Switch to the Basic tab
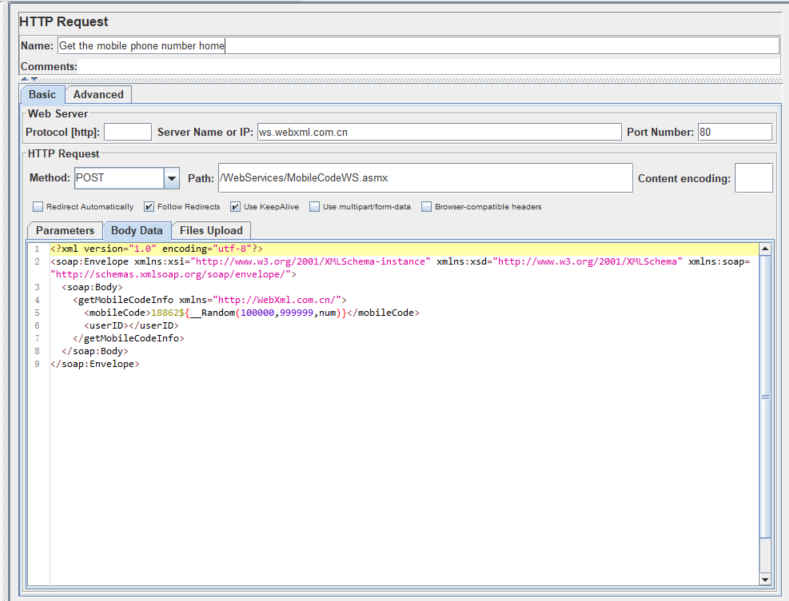This screenshot has width=789, height=601. click(42, 95)
